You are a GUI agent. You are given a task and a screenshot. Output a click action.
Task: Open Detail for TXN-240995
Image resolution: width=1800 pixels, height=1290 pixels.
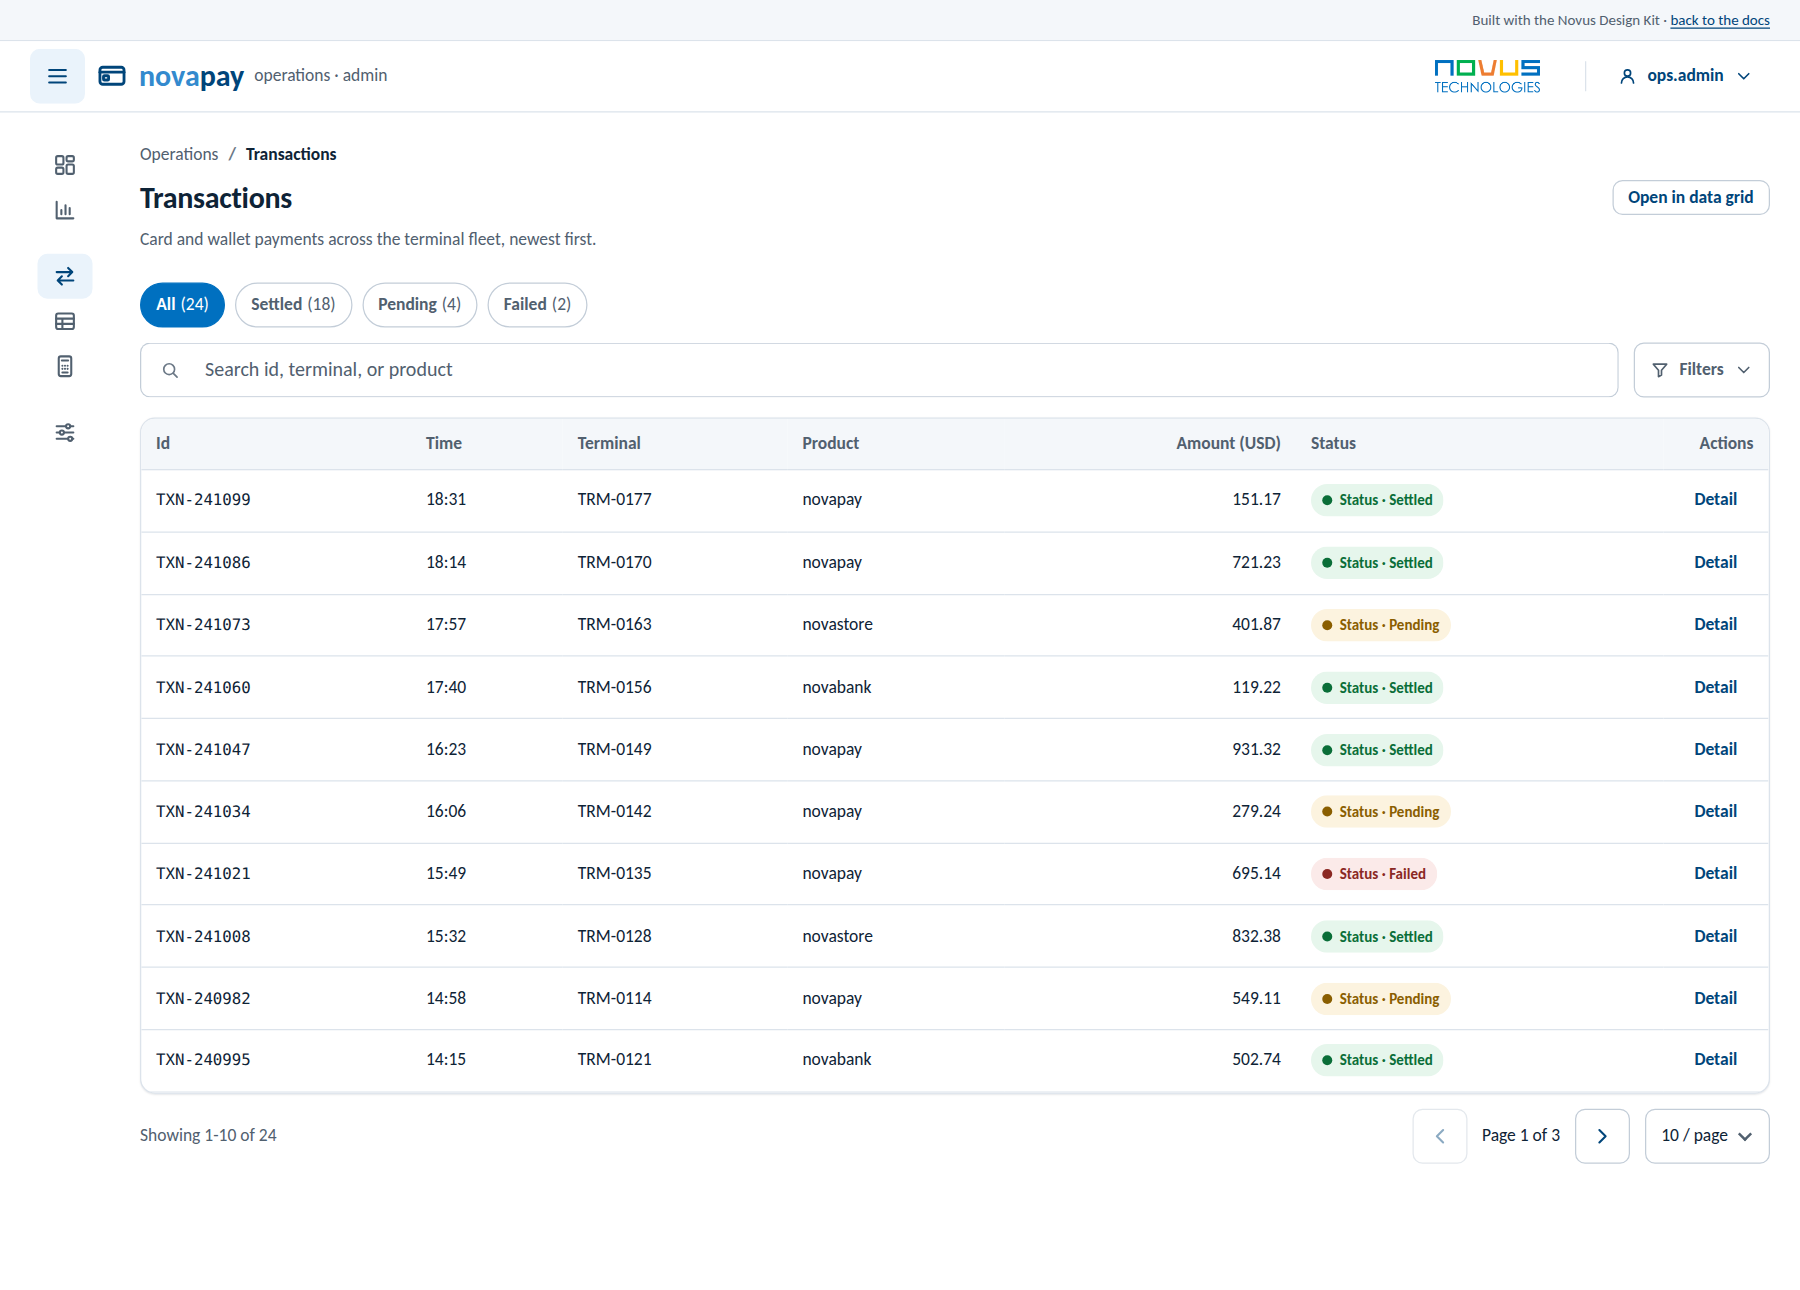(1715, 1060)
